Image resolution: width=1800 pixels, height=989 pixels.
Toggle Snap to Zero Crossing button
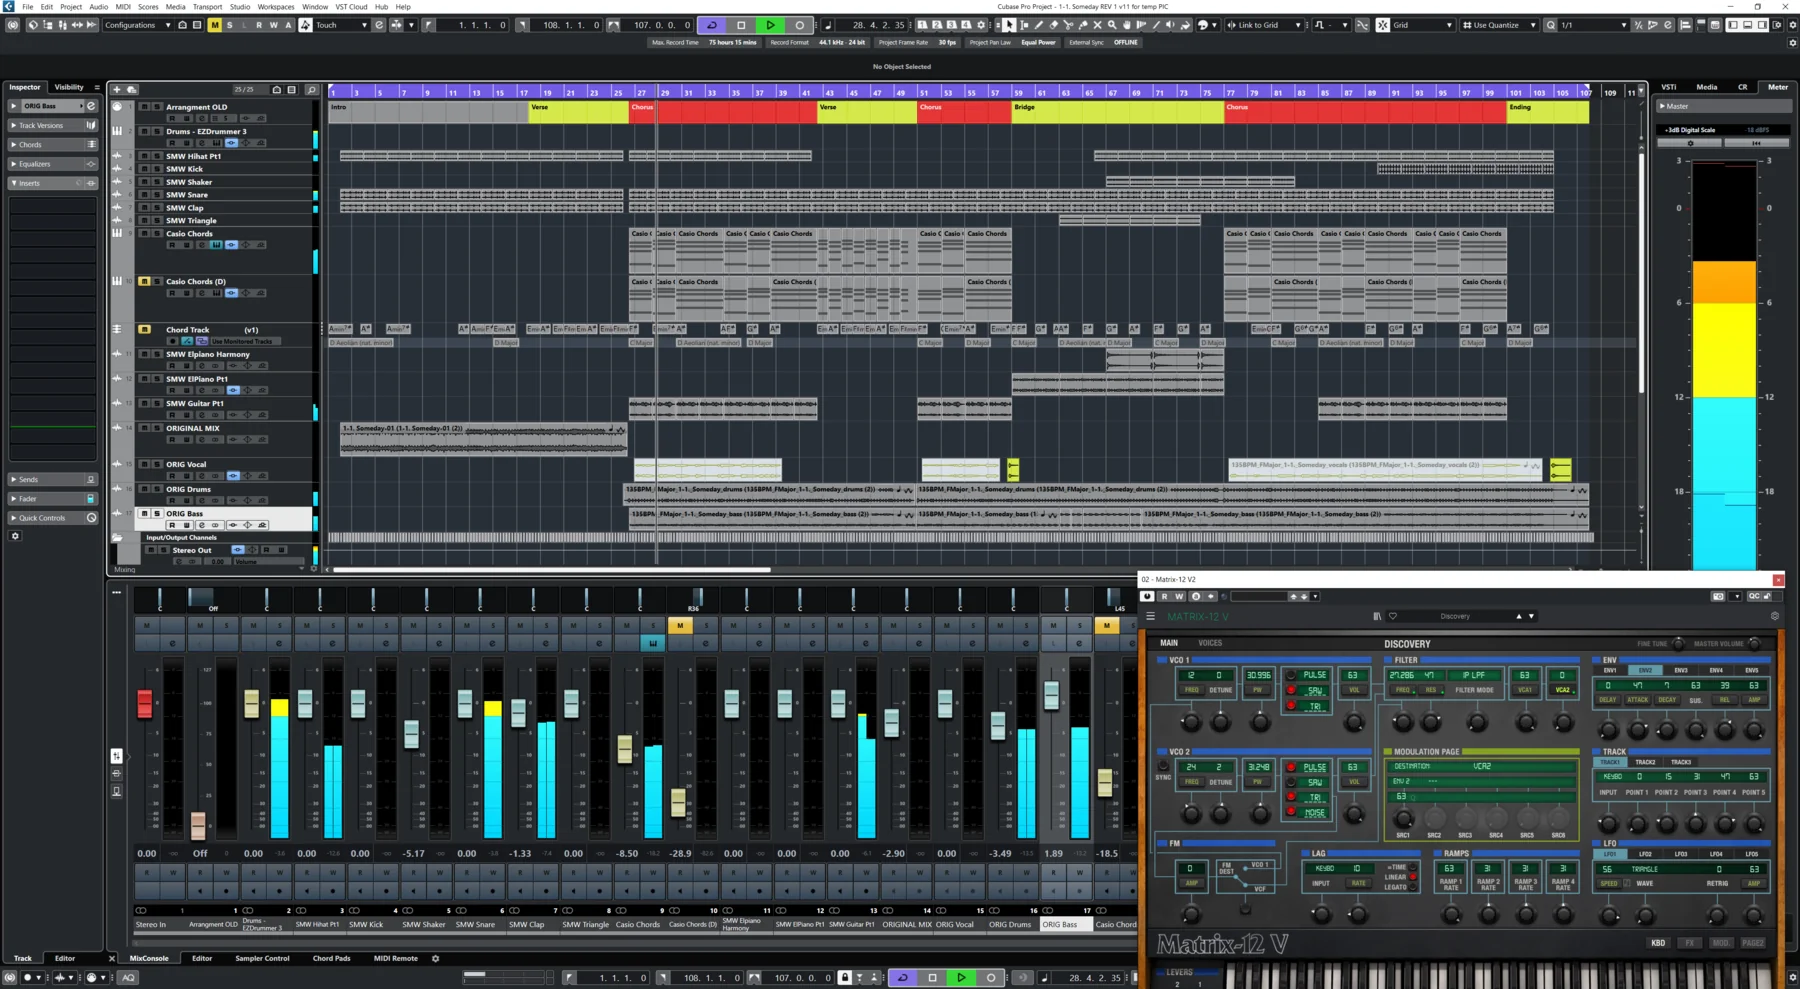pyautogui.click(x=1362, y=25)
